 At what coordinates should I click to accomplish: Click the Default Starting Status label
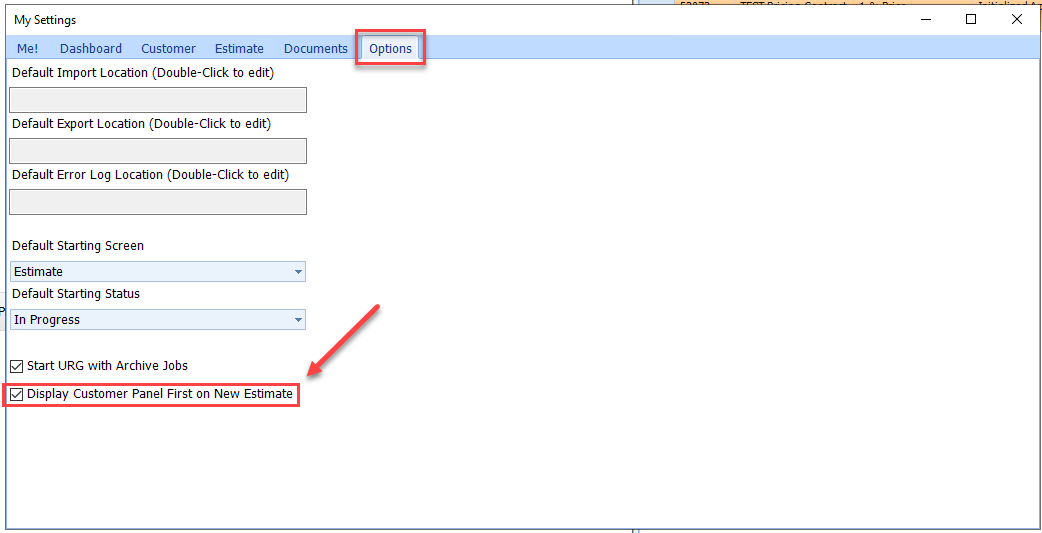point(76,294)
